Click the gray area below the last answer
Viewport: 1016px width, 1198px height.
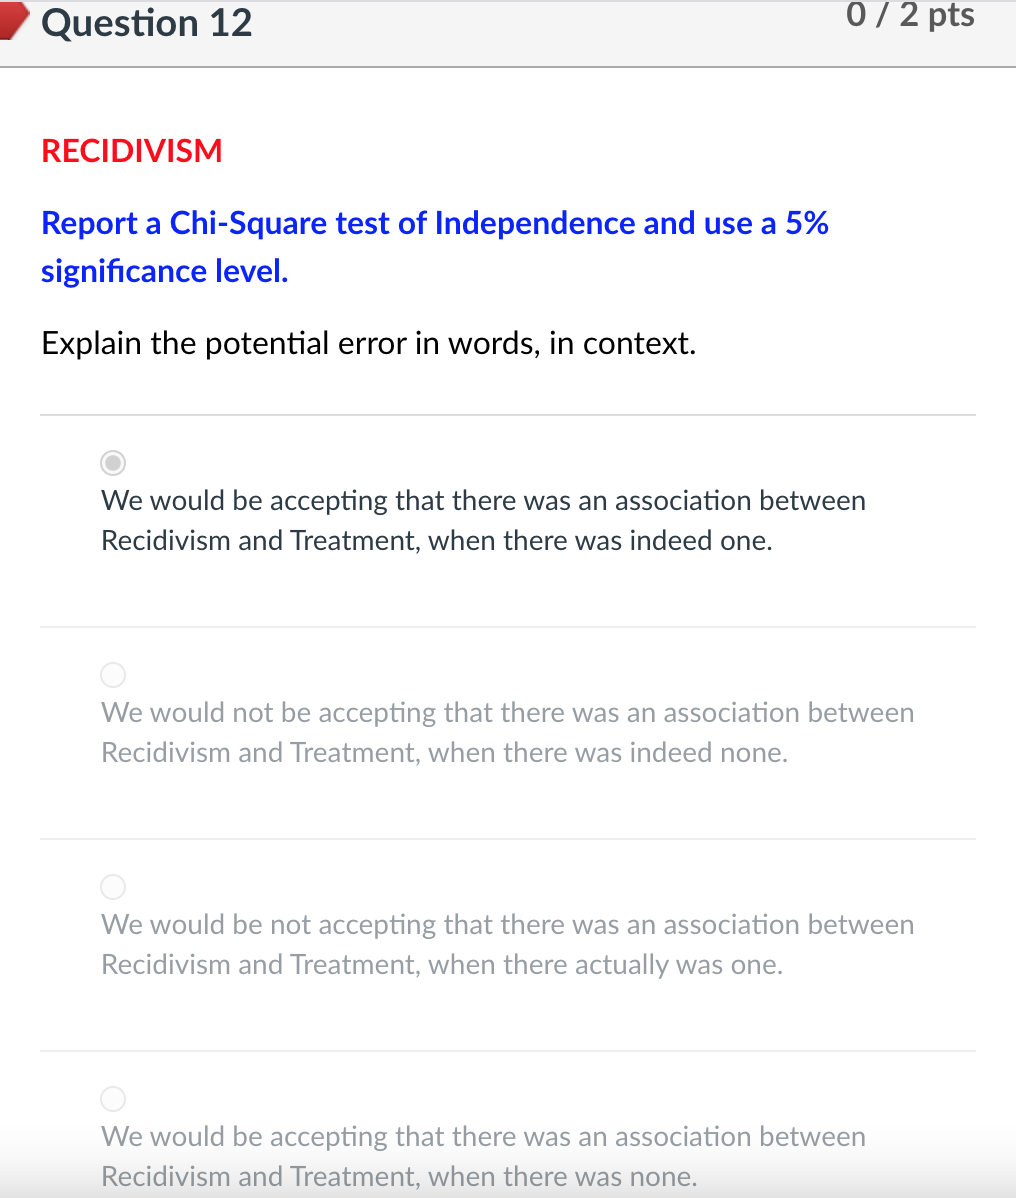508,1193
